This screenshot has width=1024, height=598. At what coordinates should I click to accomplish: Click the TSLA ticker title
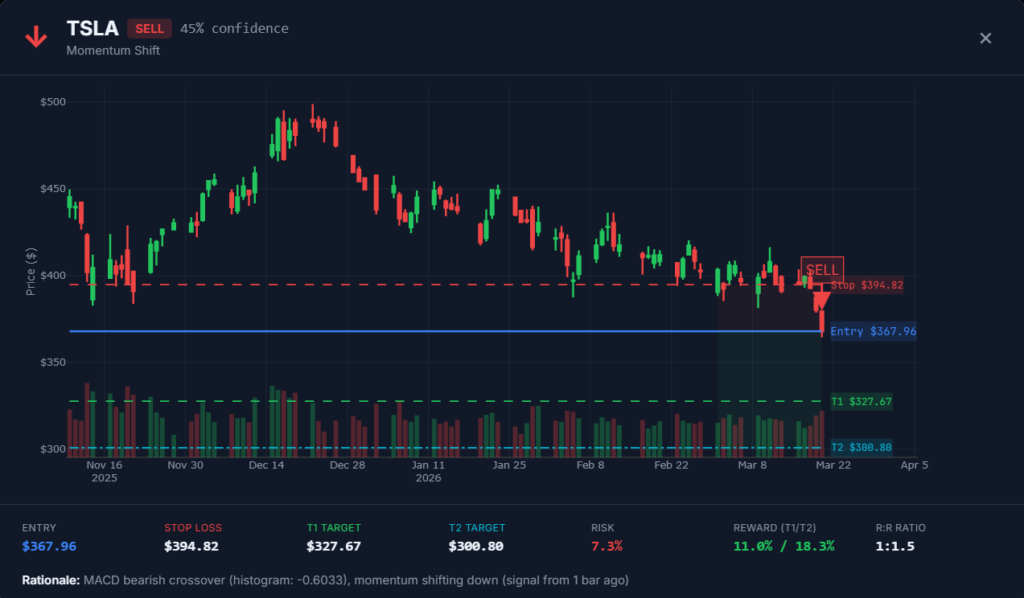(x=92, y=28)
